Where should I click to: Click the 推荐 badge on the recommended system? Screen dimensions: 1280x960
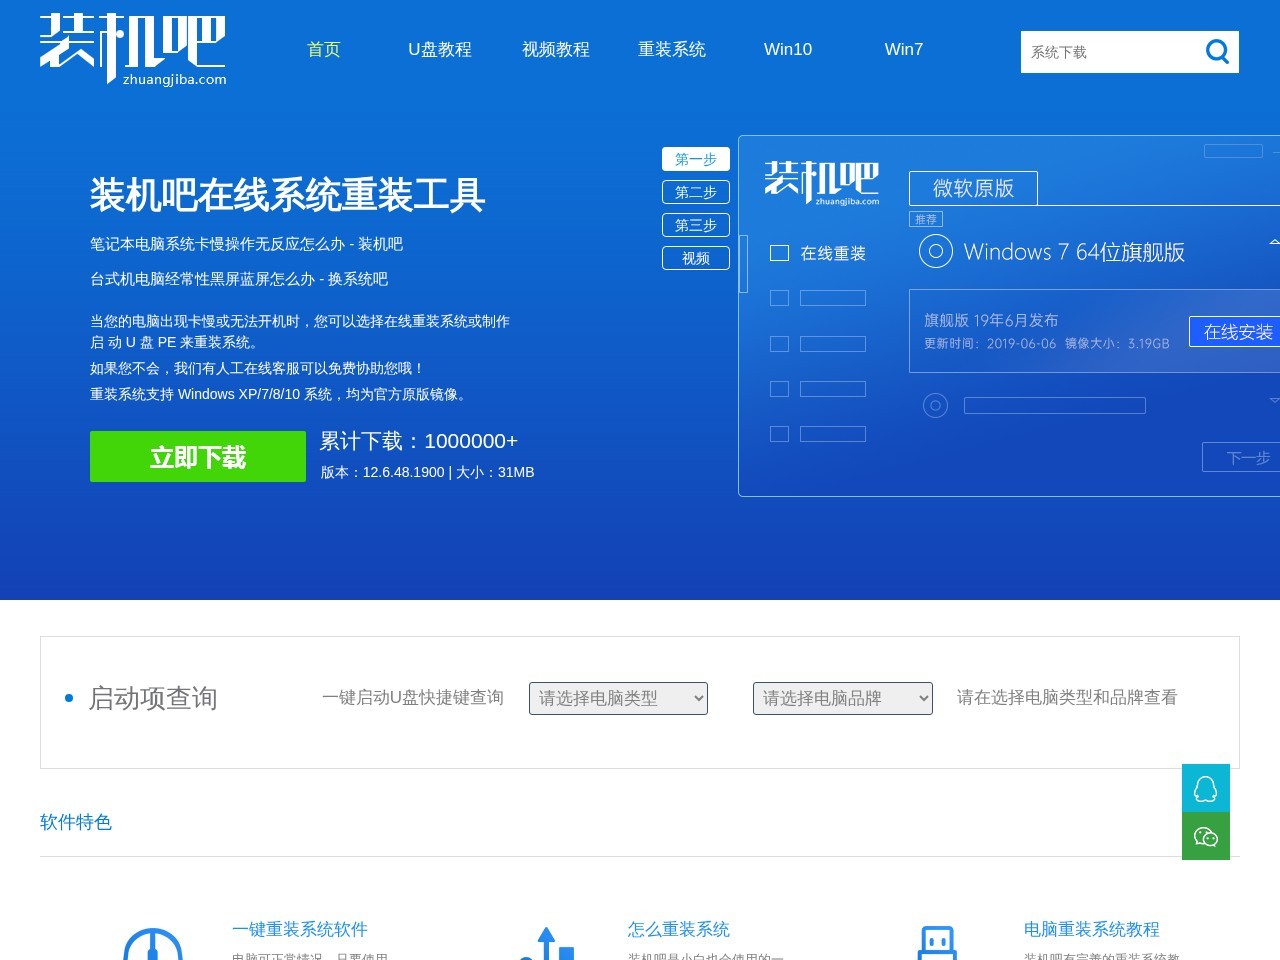click(x=926, y=218)
